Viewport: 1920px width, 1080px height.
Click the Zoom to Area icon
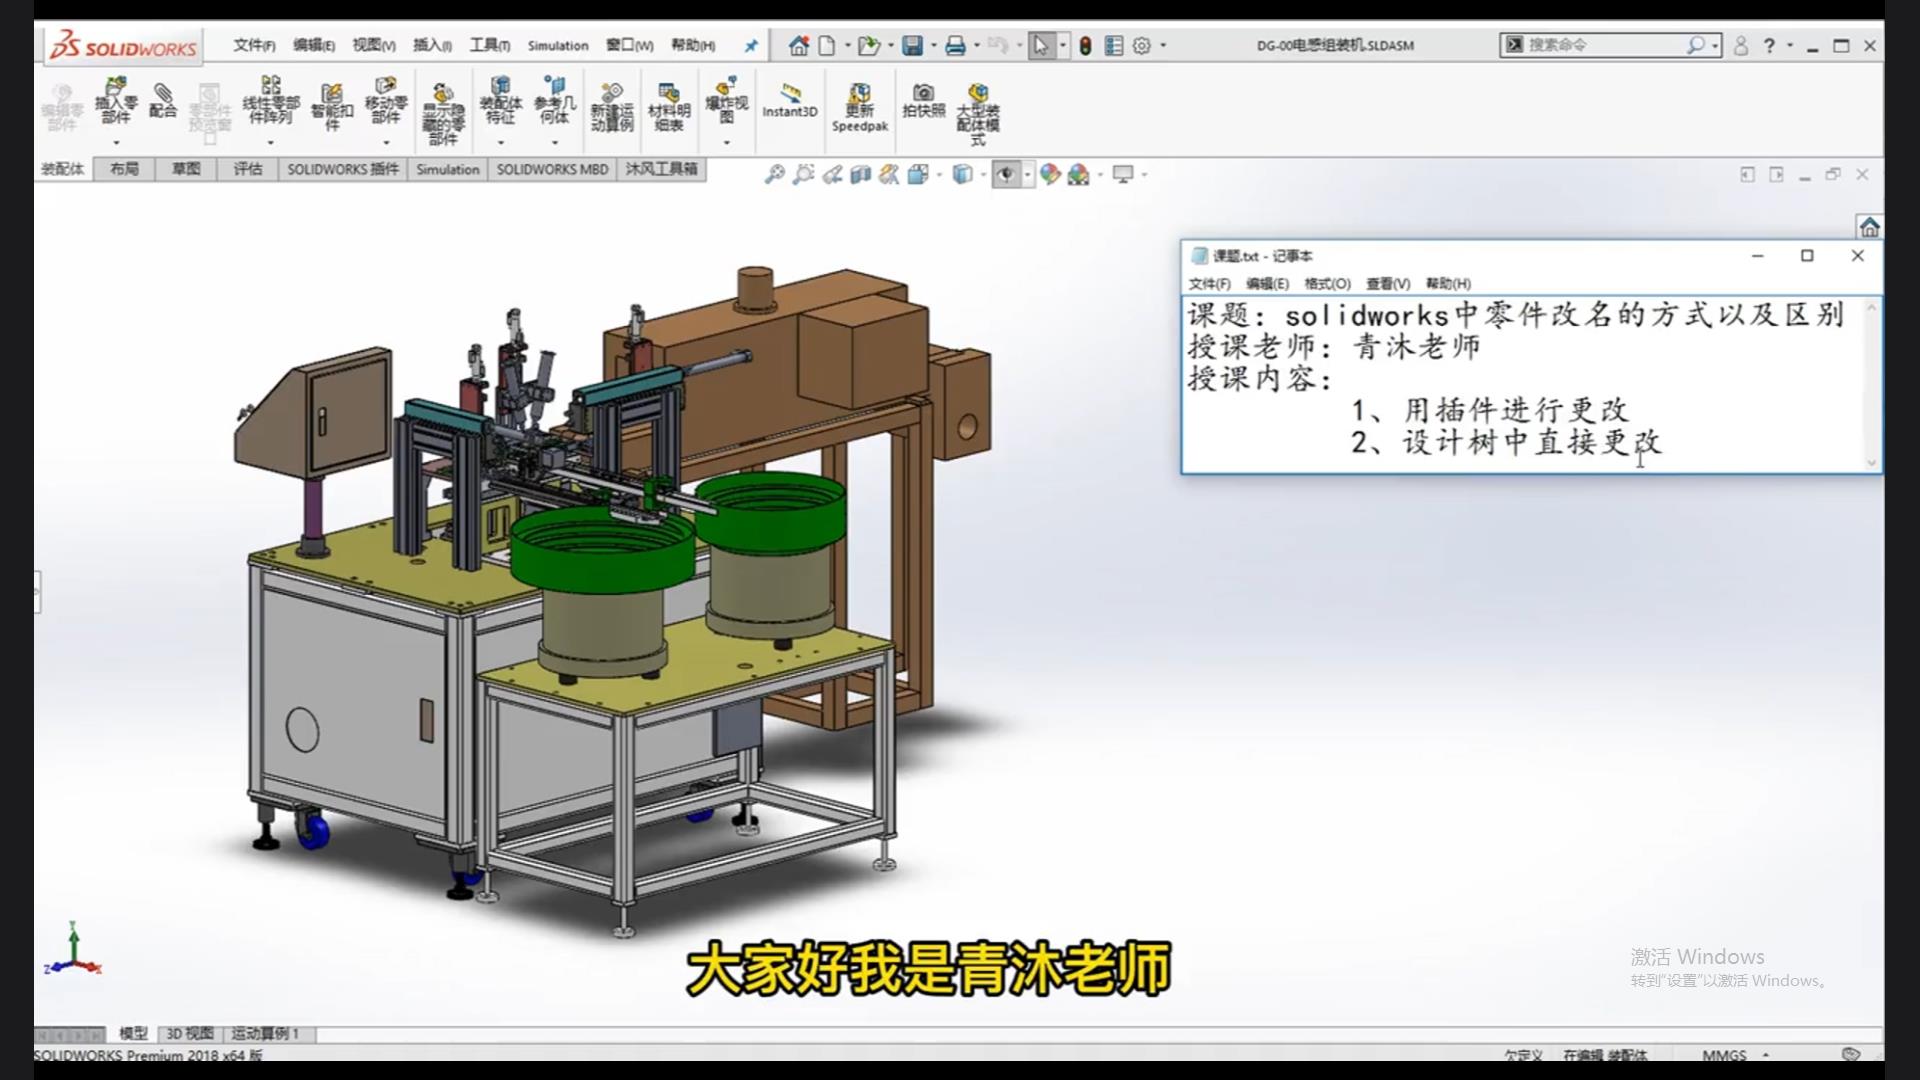pos(803,174)
